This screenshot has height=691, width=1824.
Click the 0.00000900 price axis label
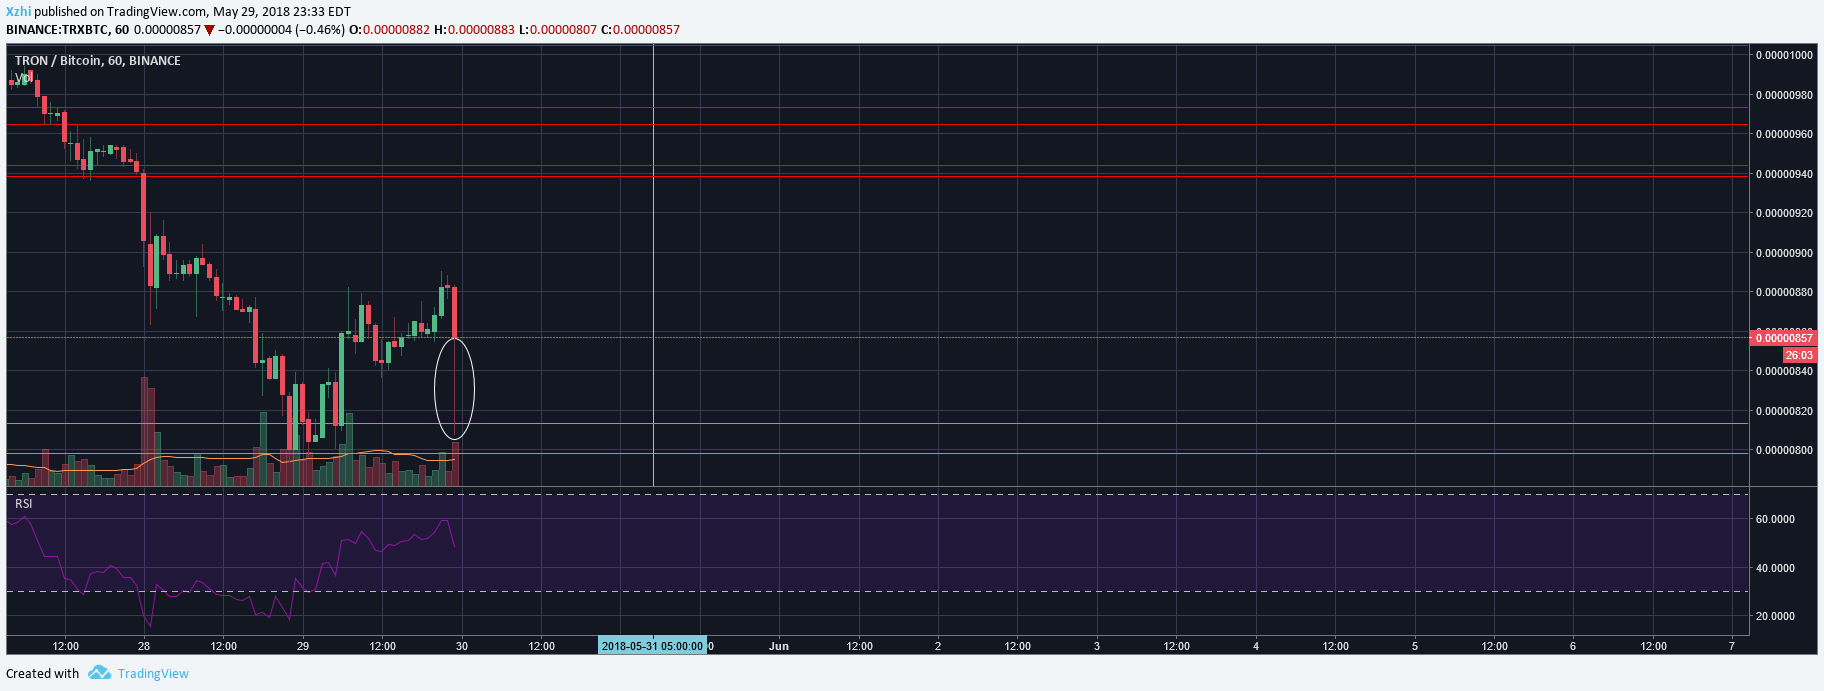(1784, 253)
